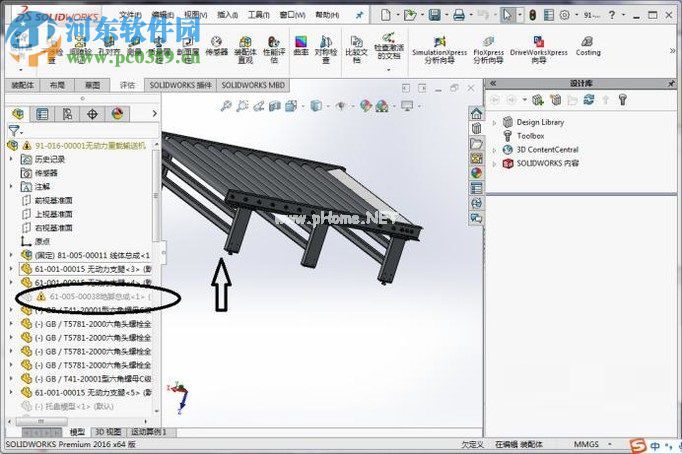
Task: Click the 比较文档 compare documents tool
Action: pos(357,50)
